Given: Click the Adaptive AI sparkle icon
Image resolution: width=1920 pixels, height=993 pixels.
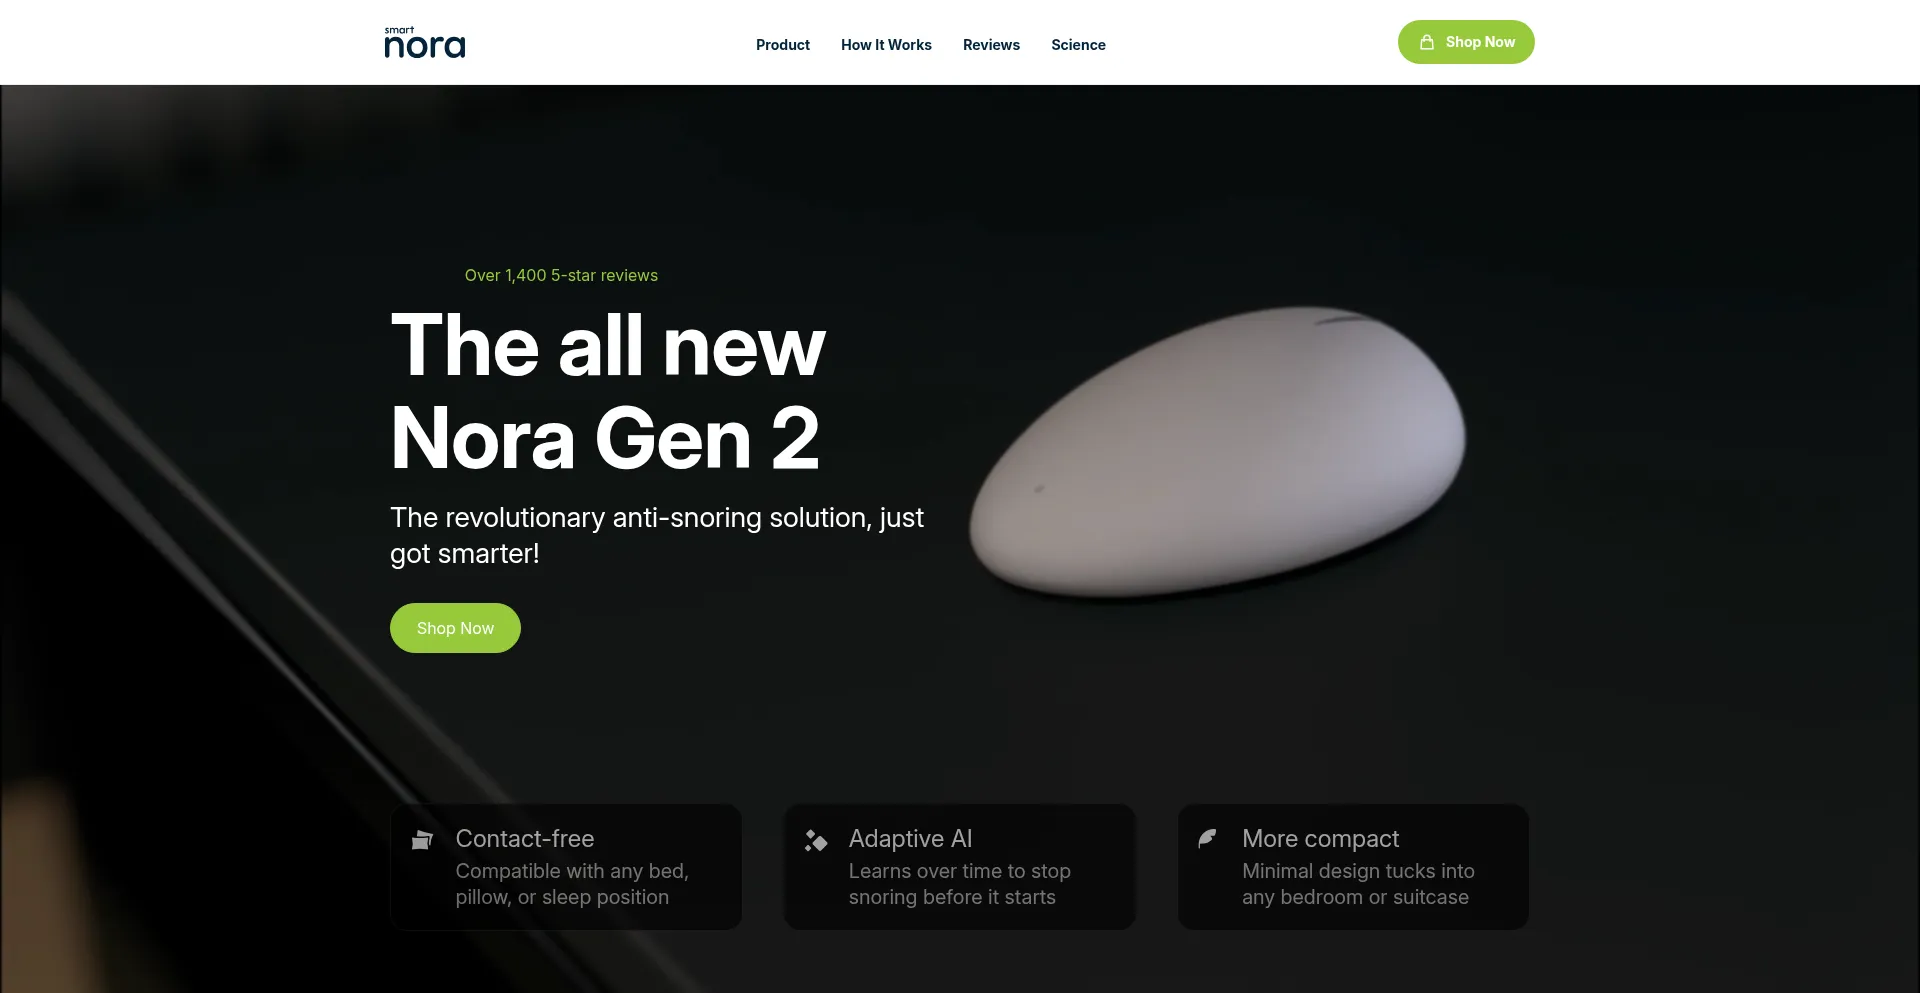Looking at the screenshot, I should 816,840.
